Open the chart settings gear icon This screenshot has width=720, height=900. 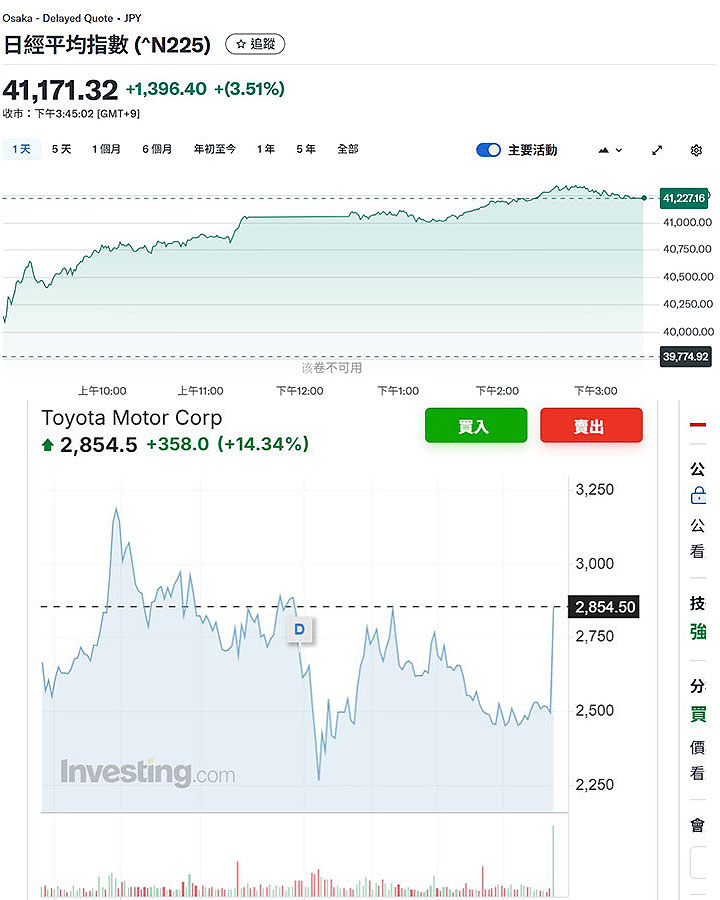696,150
